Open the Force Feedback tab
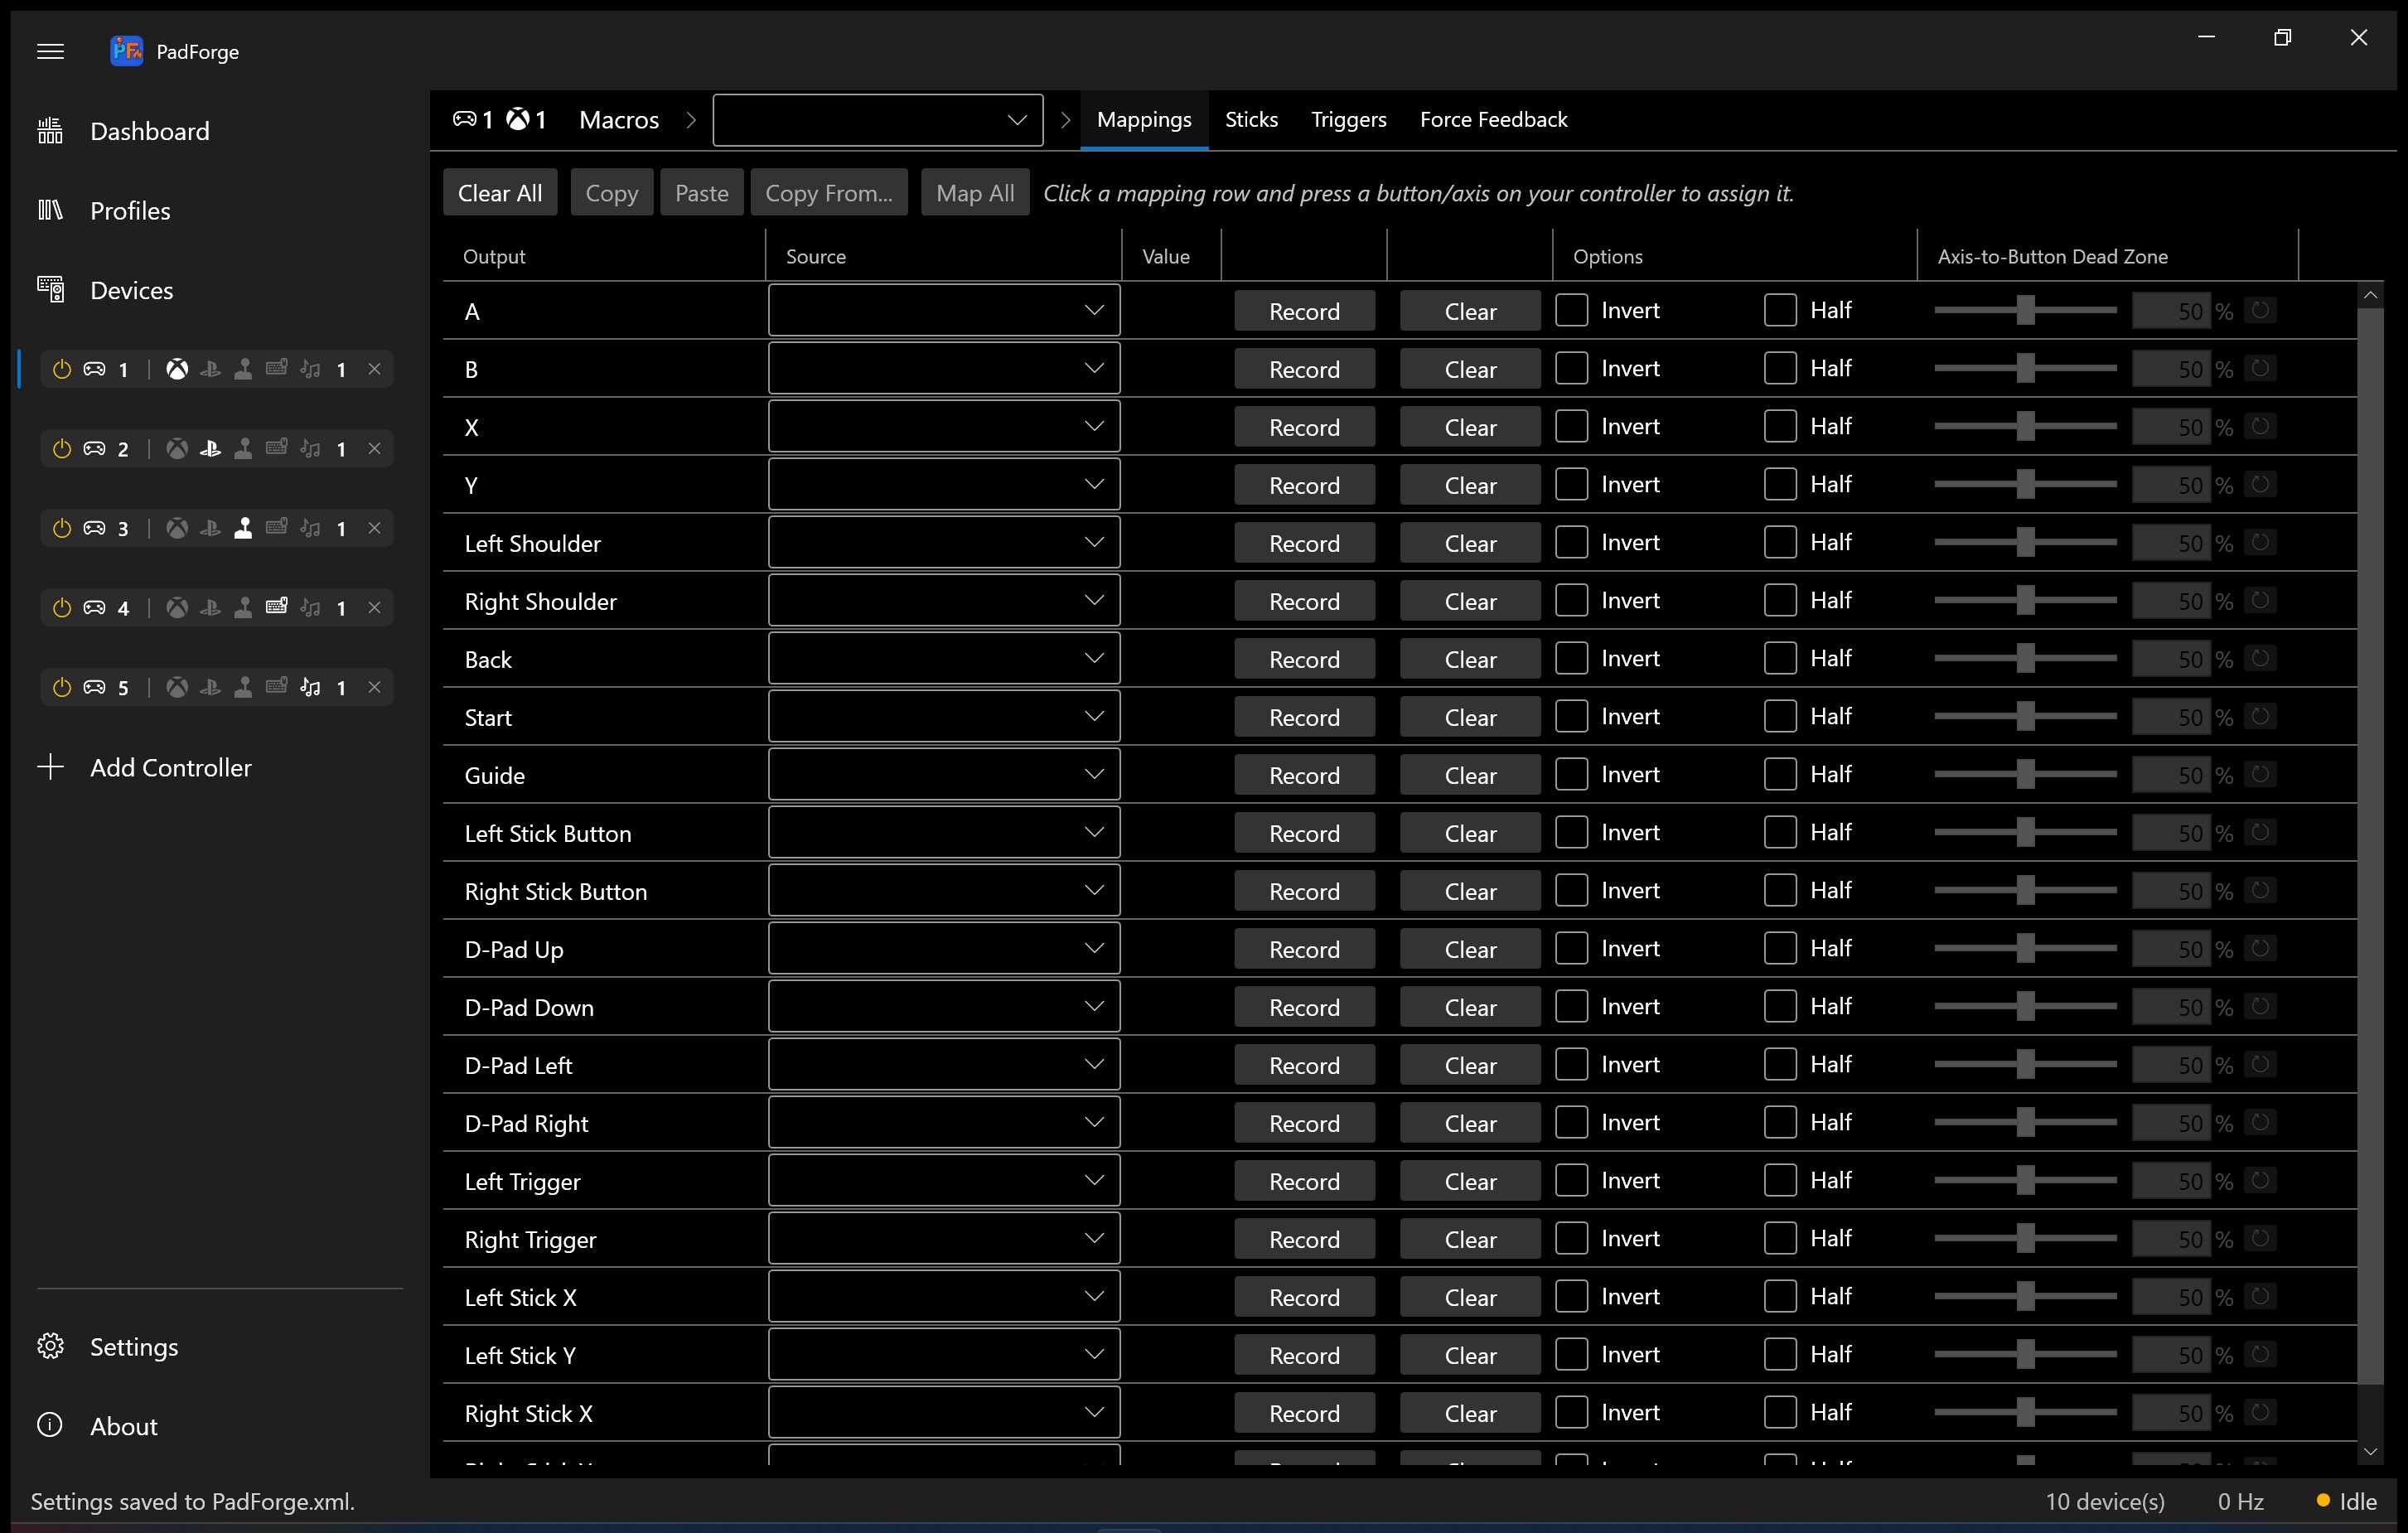This screenshot has width=2408, height=1533. [x=1493, y=119]
